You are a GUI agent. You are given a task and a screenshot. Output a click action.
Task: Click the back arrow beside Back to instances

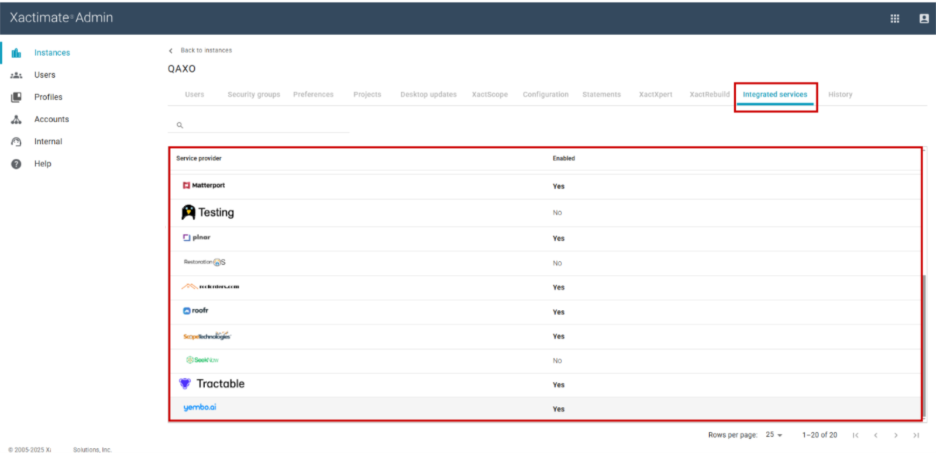pyautogui.click(x=171, y=51)
